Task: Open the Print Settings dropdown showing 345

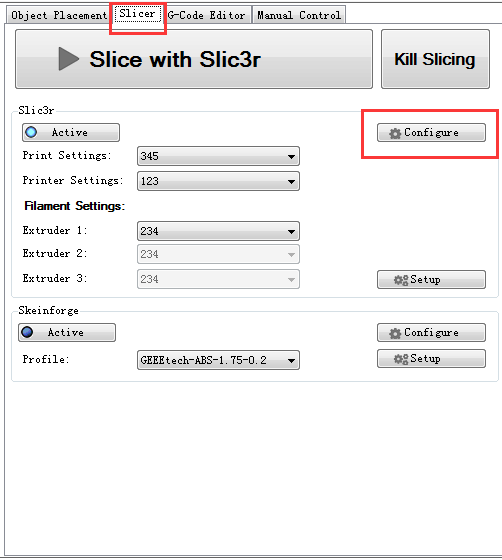Action: point(218,156)
